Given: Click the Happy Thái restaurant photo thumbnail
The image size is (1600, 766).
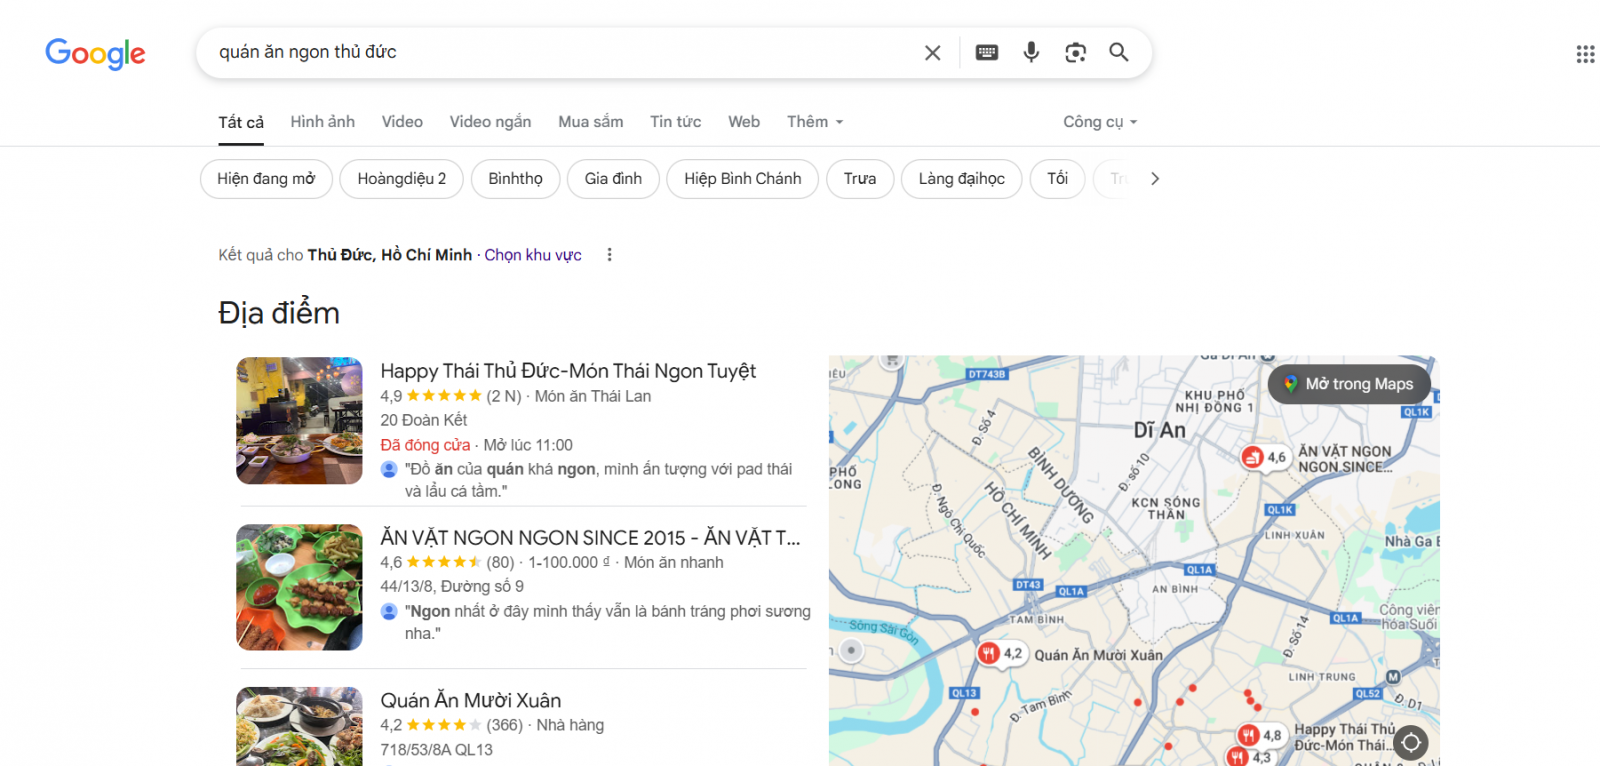Looking at the screenshot, I should [299, 421].
